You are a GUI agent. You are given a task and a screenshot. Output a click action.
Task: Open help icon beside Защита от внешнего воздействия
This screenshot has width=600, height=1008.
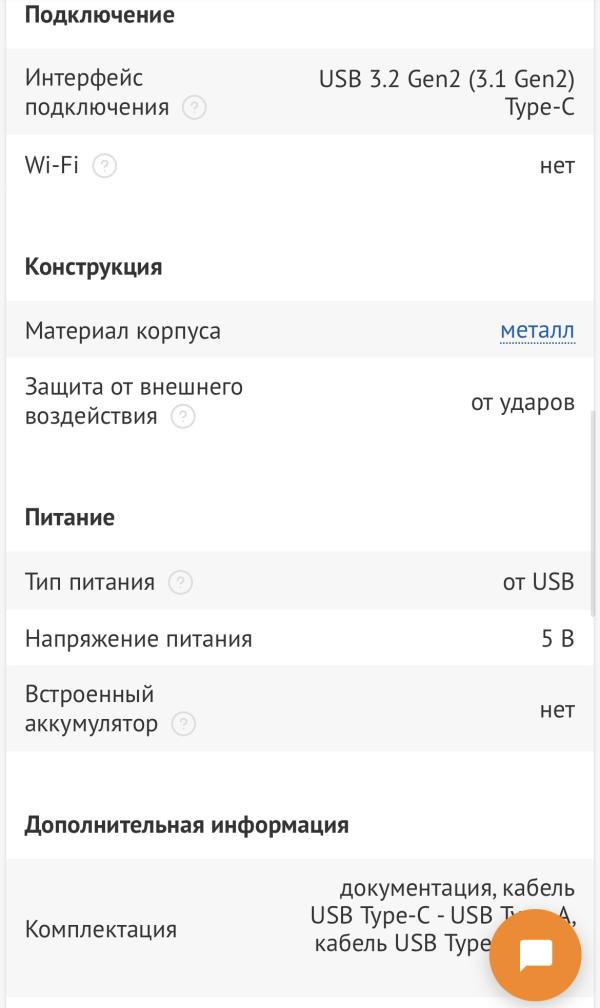183,417
